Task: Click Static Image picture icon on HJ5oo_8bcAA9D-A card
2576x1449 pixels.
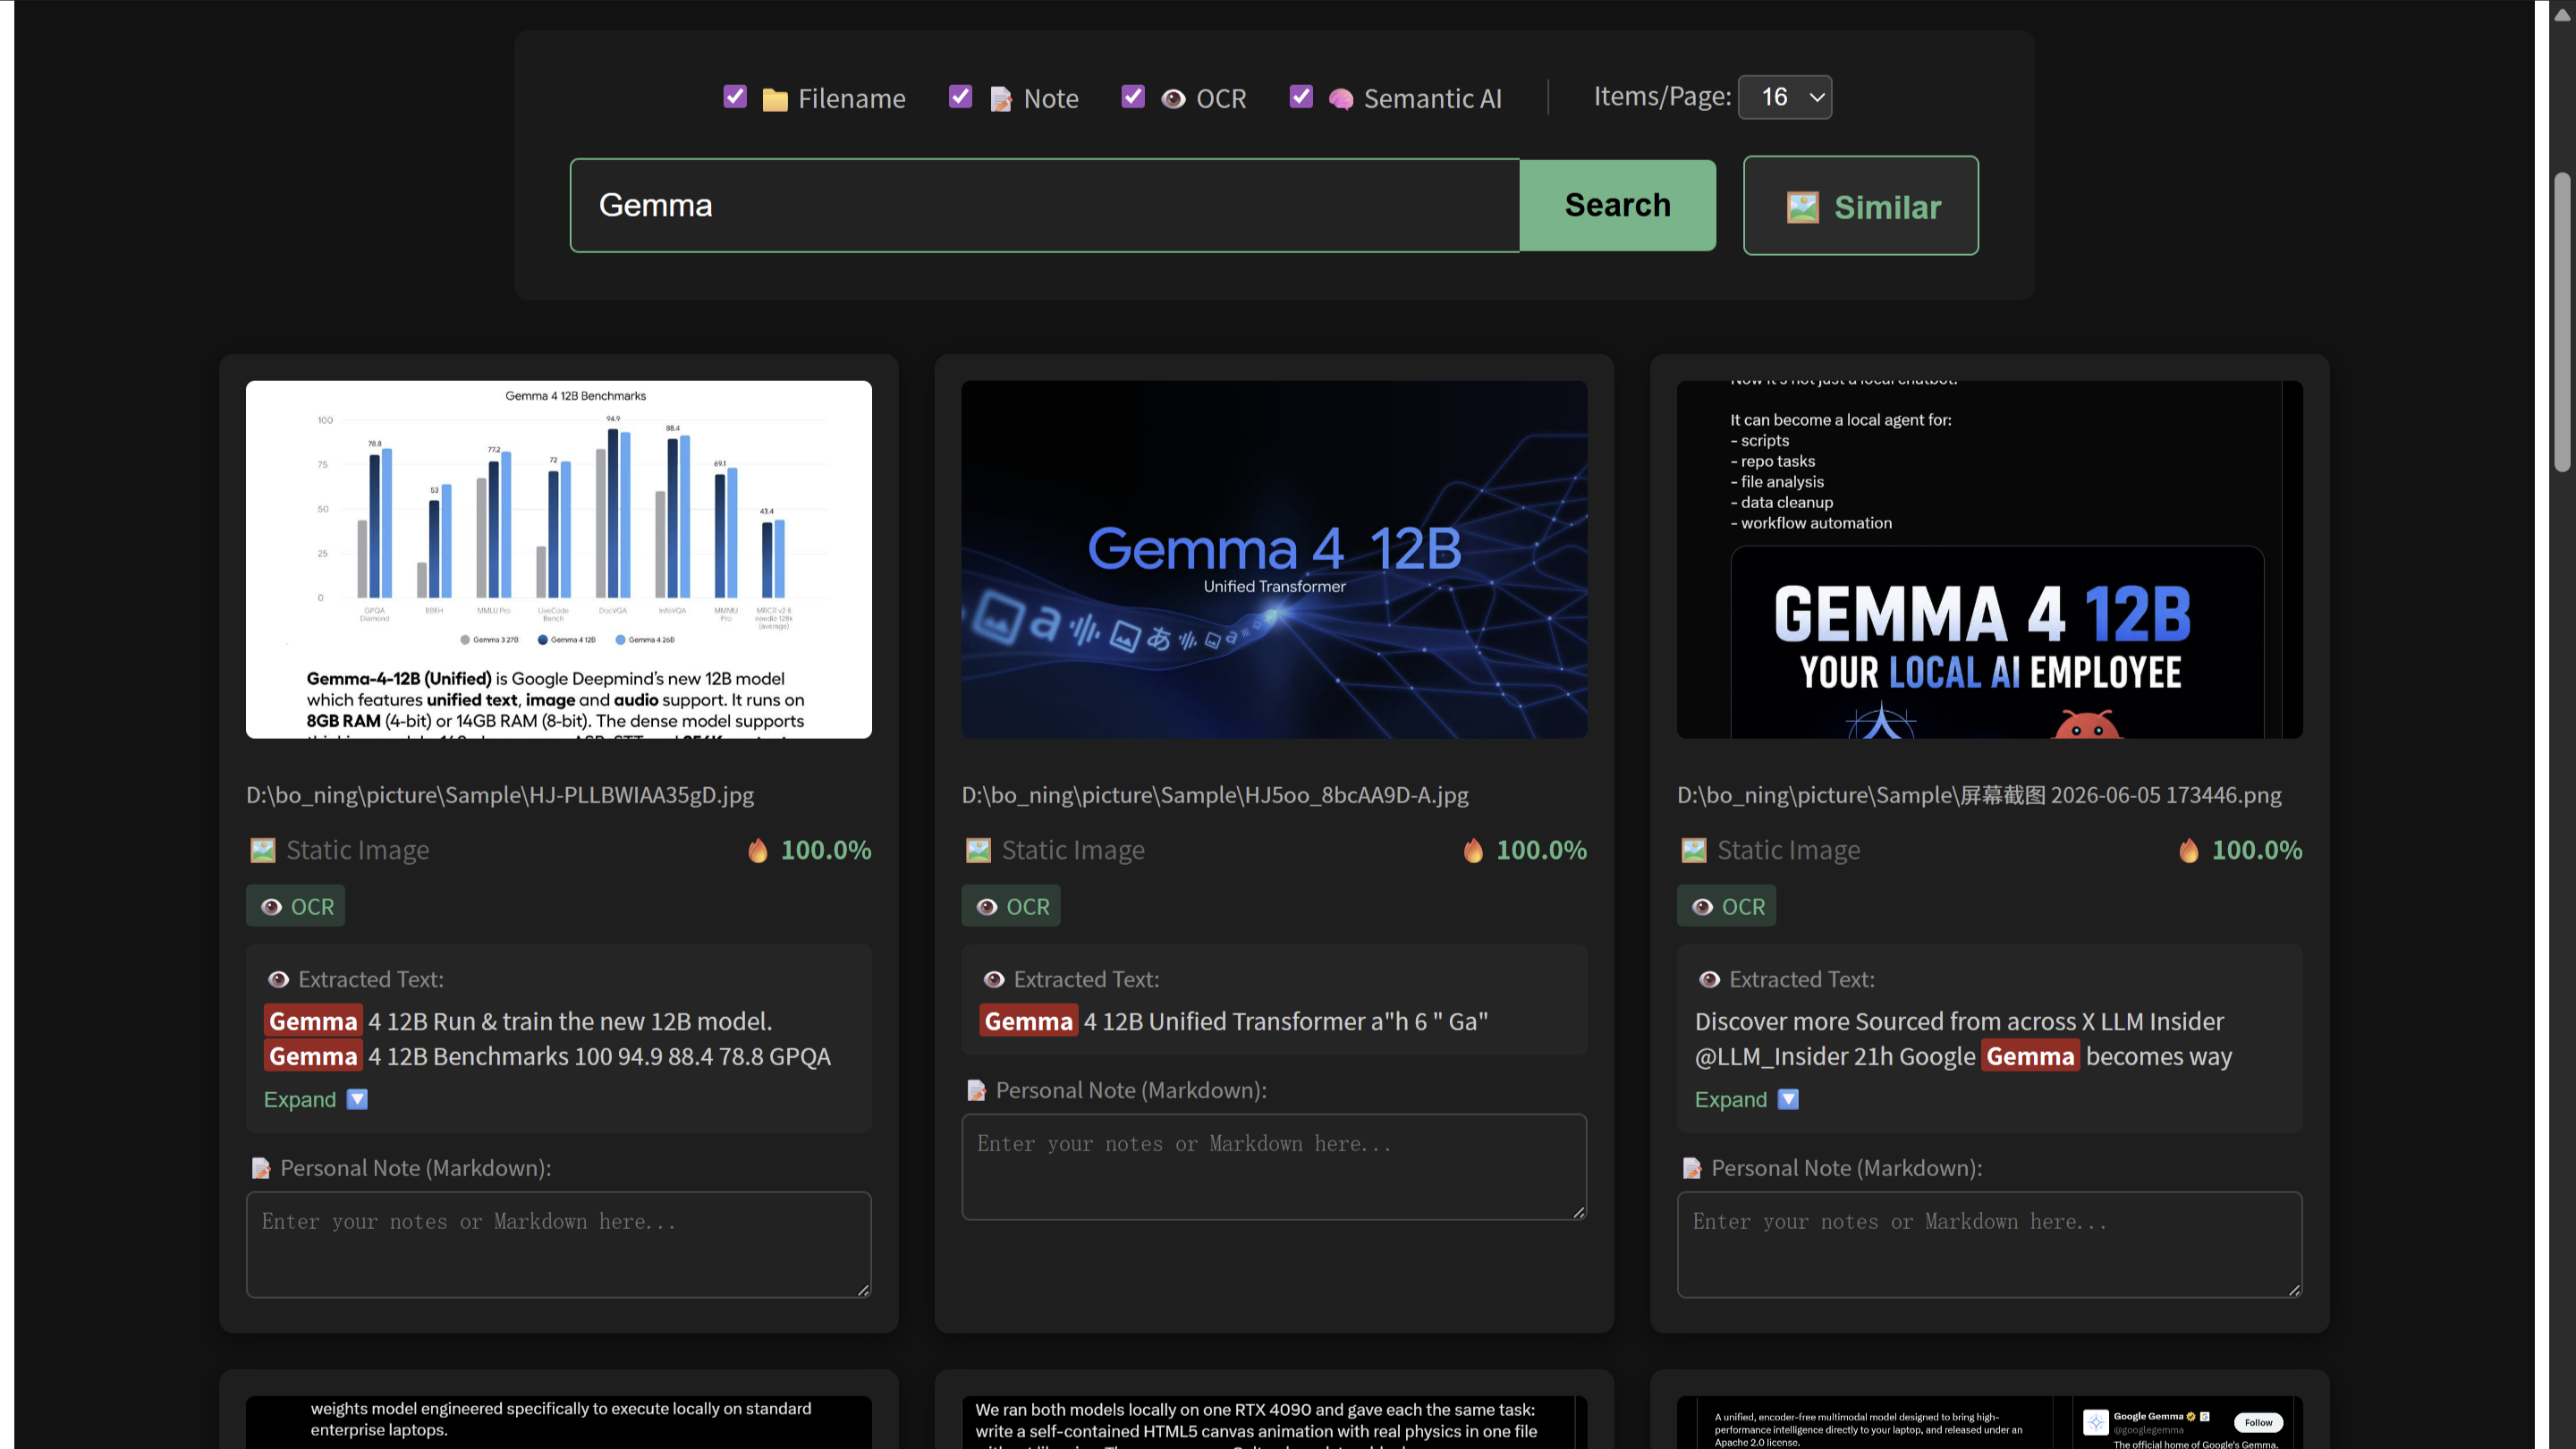Action: click(x=978, y=850)
